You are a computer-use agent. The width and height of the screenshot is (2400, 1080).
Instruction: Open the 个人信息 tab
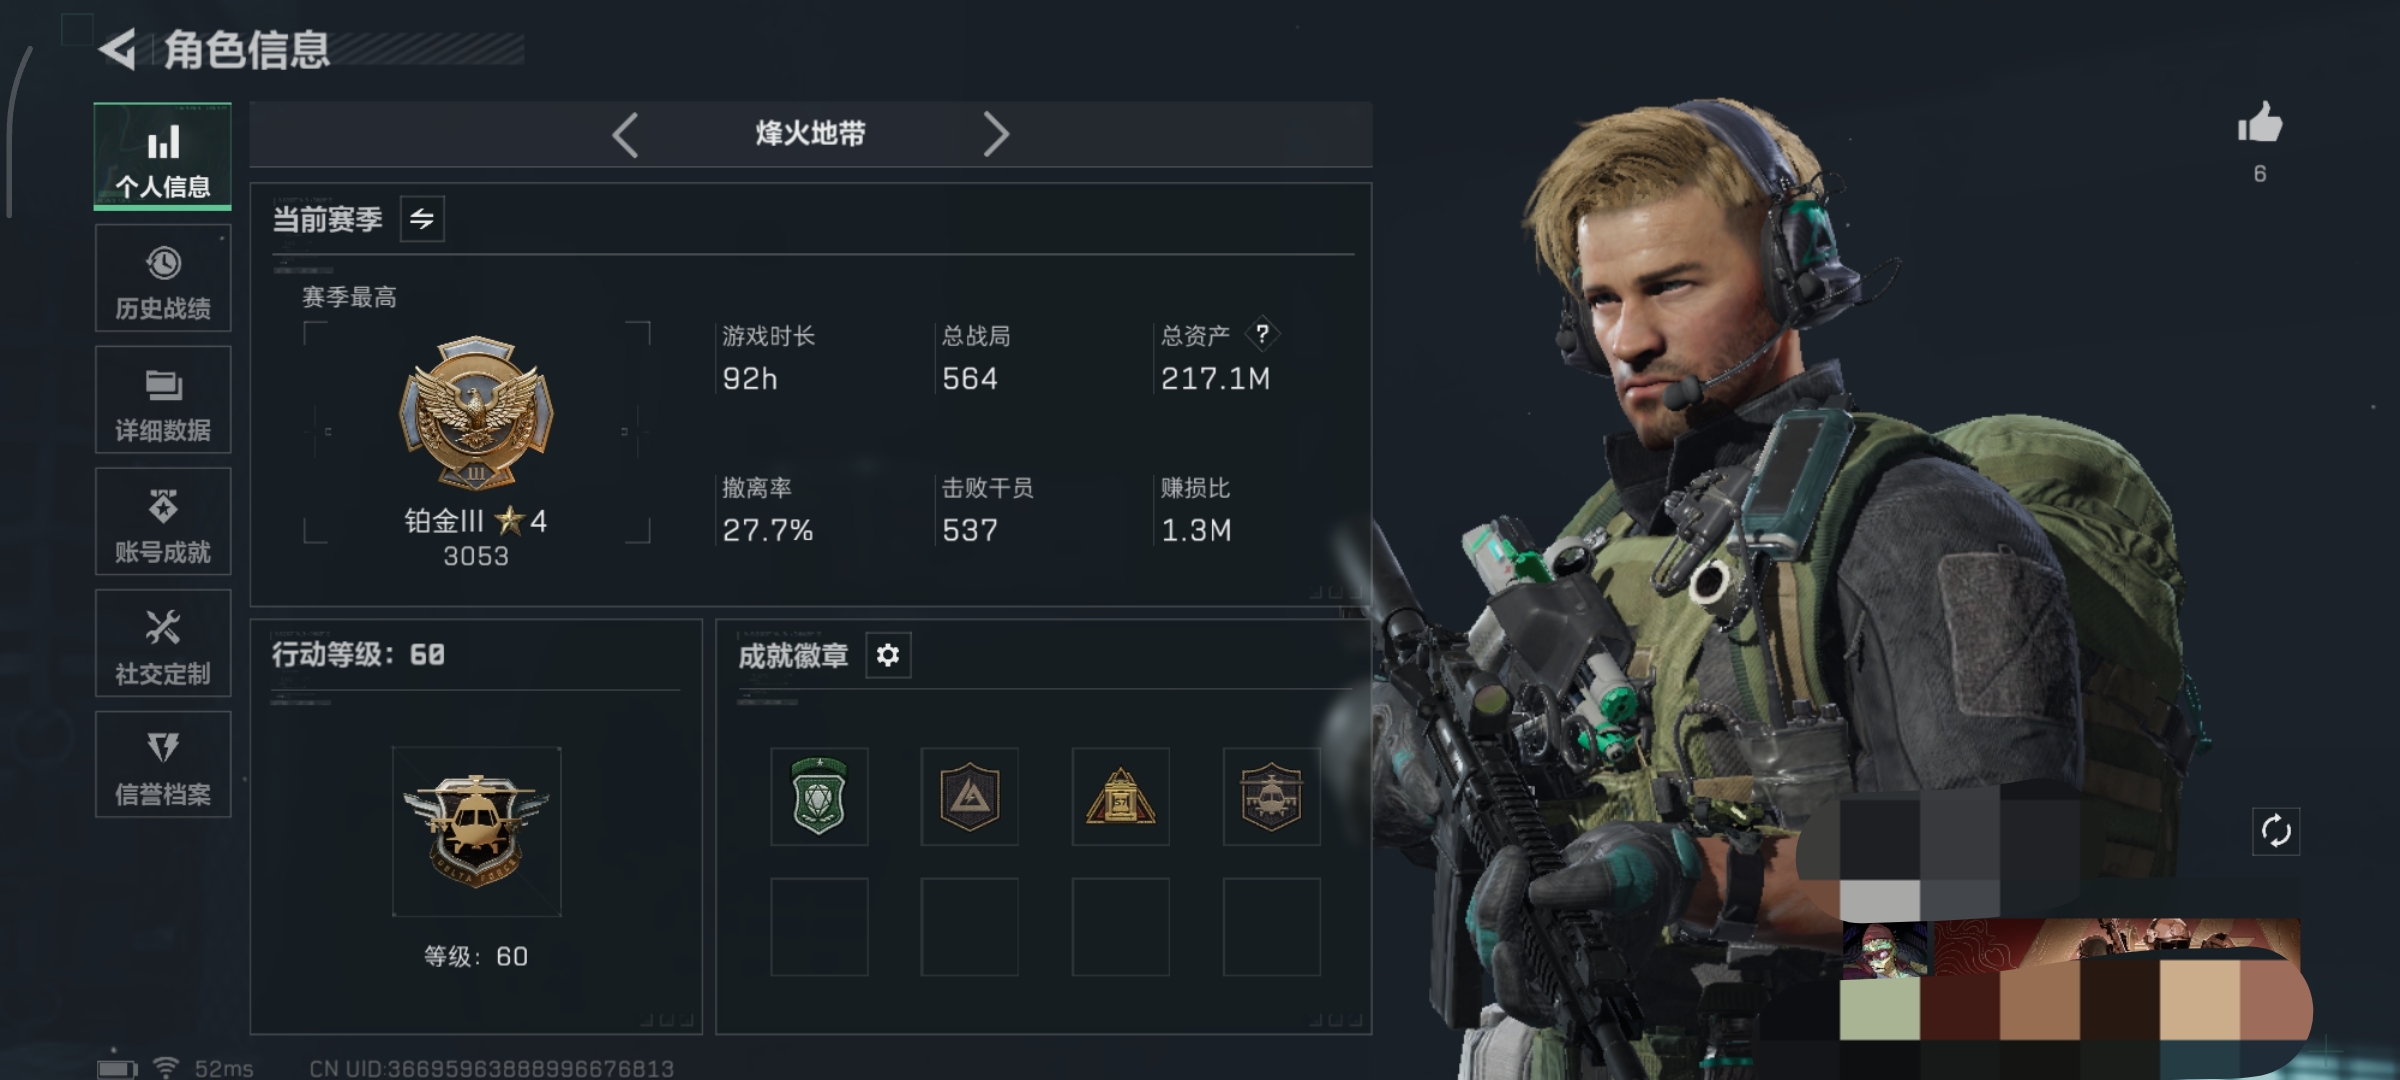click(162, 156)
